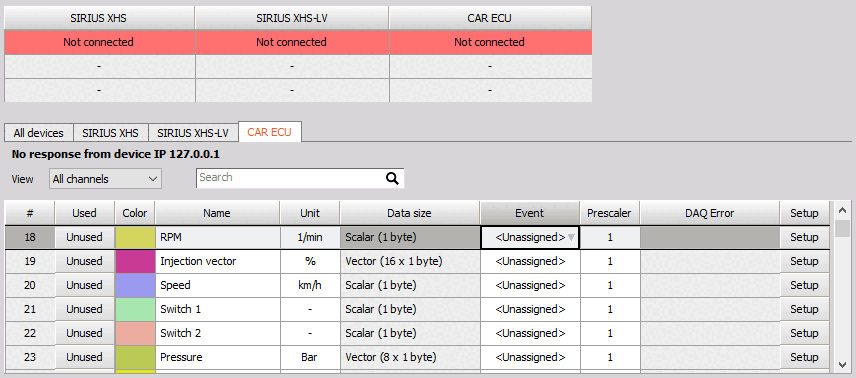Image resolution: width=856 pixels, height=378 pixels.
Task: Select row number 18
Action: click(x=30, y=237)
